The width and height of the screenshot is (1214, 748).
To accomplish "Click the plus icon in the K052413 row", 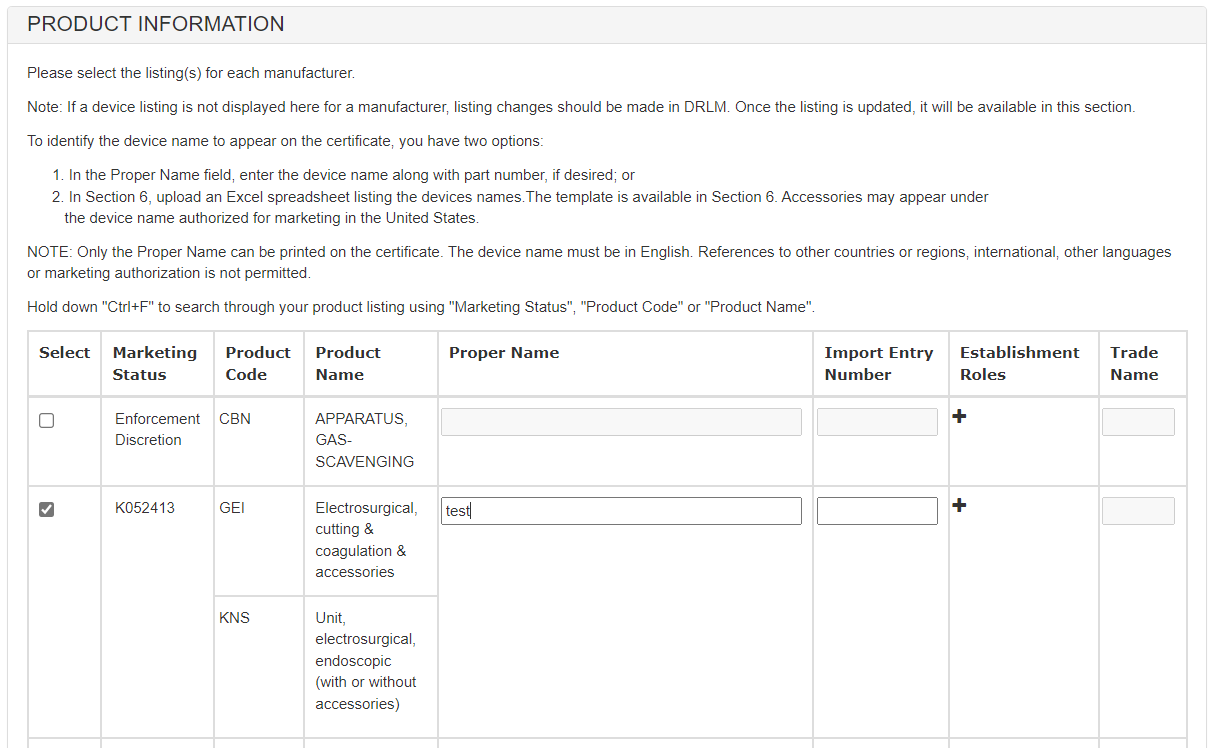I will click(x=959, y=505).
